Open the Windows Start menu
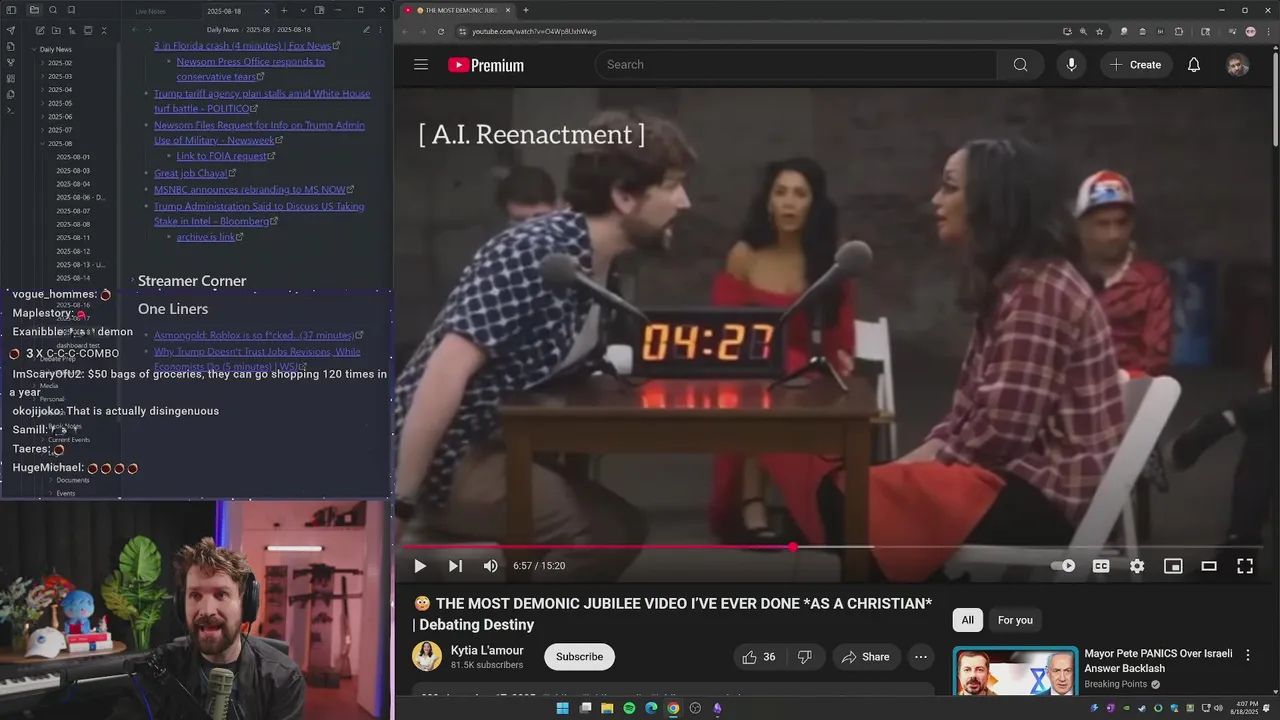Screen dimensions: 1280x720 tap(562, 708)
